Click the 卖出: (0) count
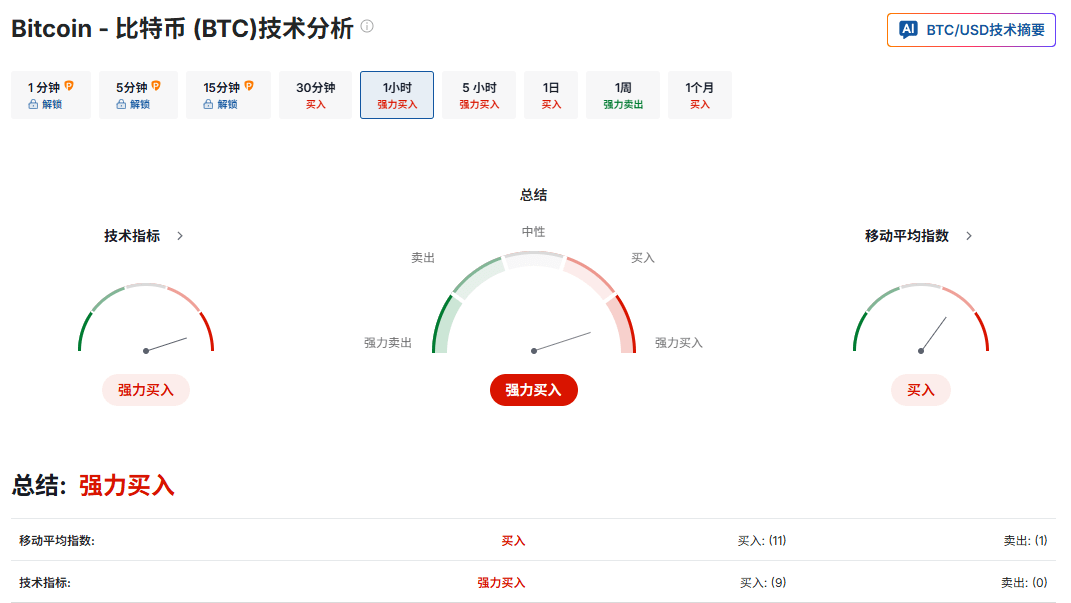1071x603 pixels. point(1024,583)
